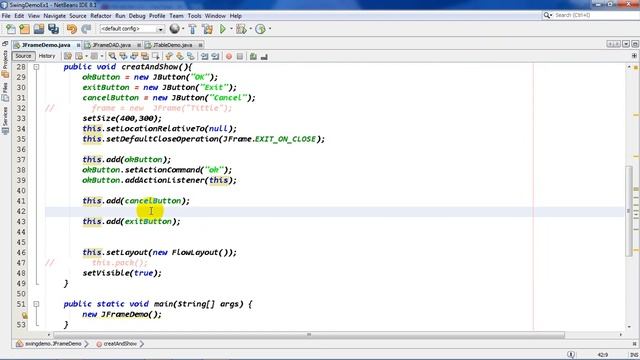Open the Tools menu
Image resolution: width=640 pixels, height=360 pixels.
click(x=195, y=16)
